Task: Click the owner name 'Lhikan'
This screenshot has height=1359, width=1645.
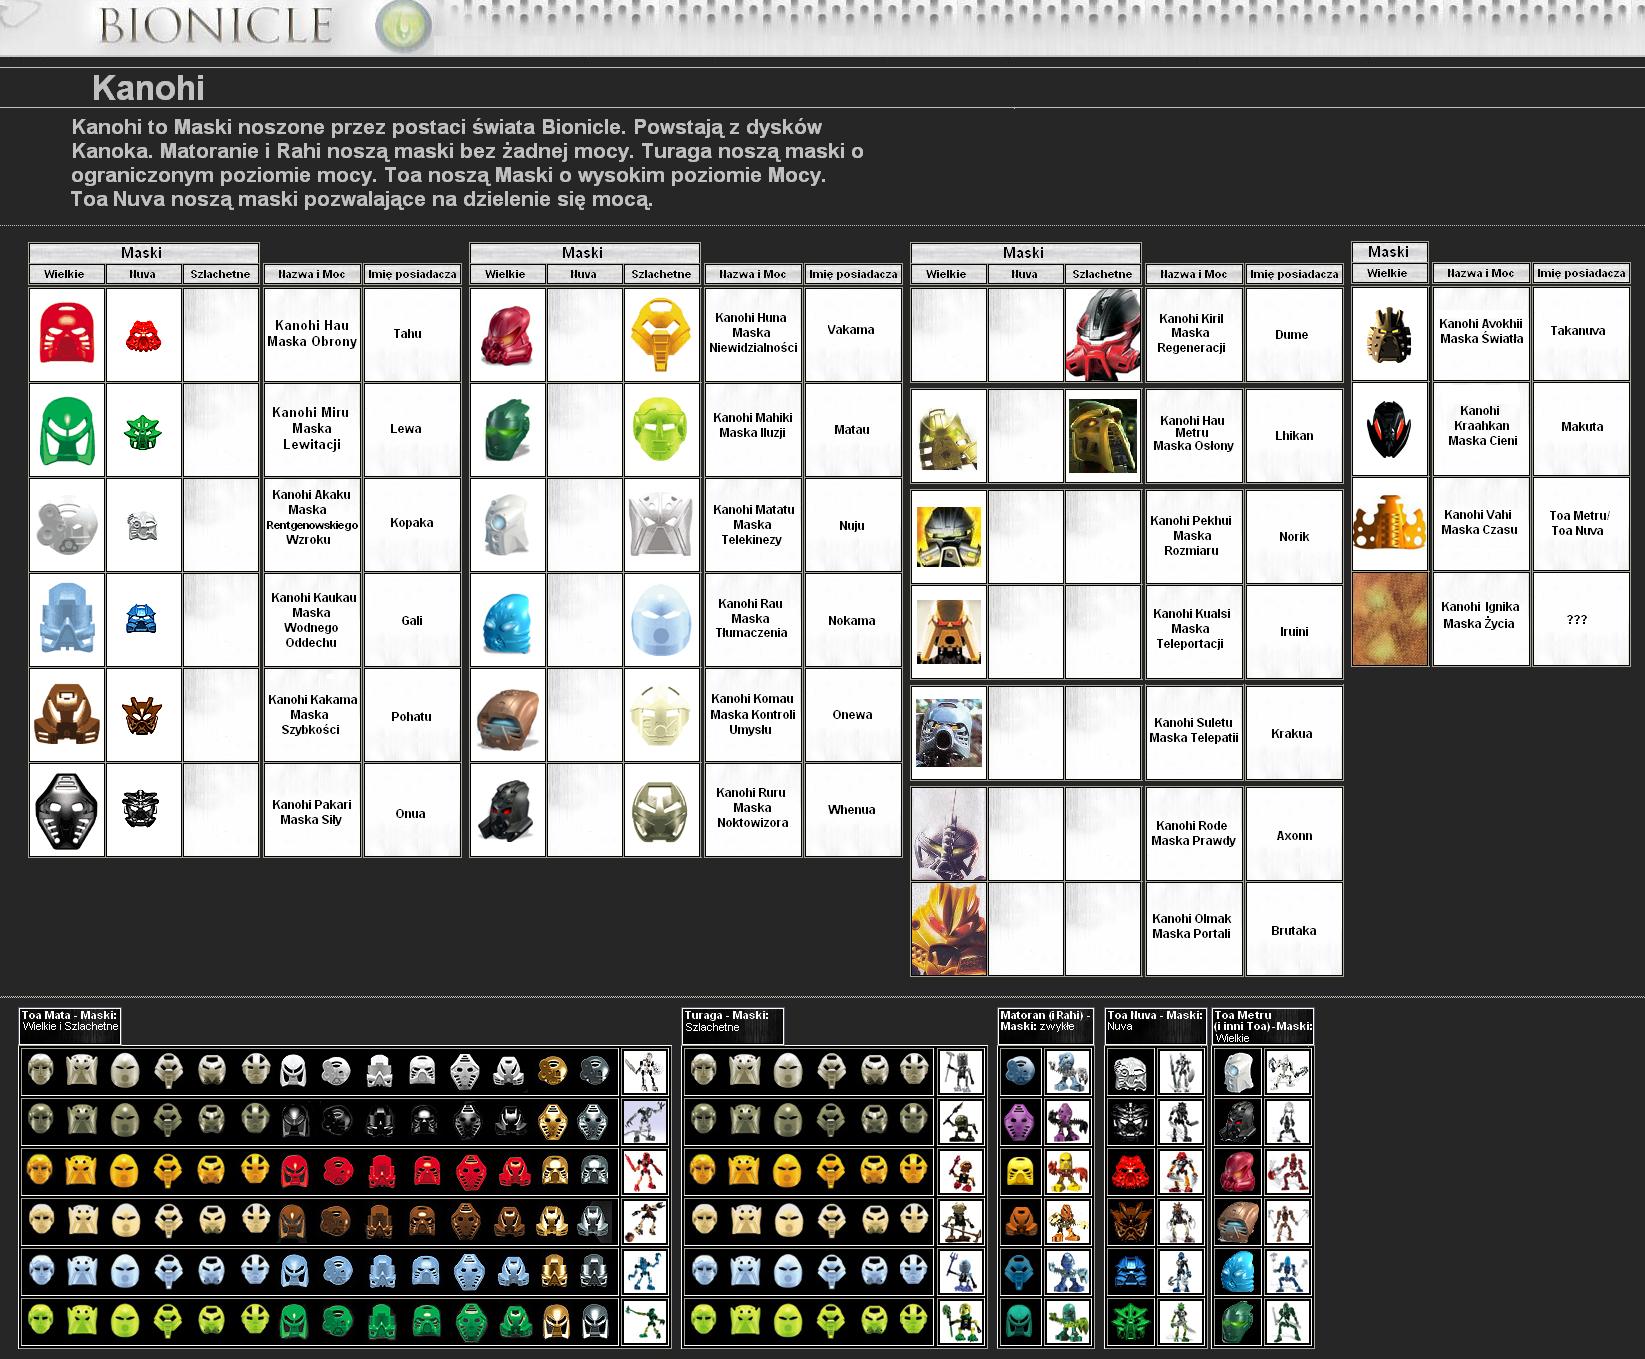Action: point(1294,436)
